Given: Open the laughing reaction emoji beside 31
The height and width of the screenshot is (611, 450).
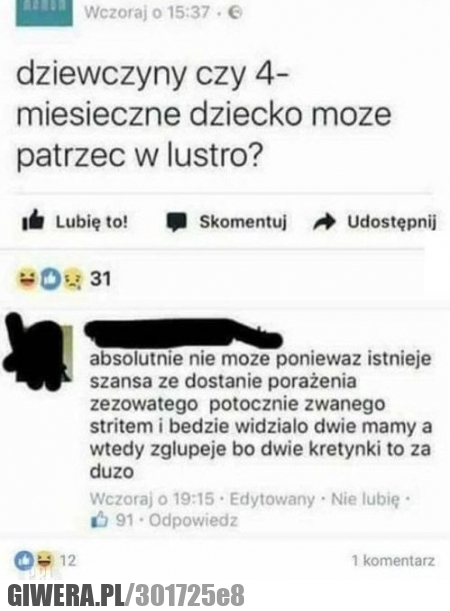Looking at the screenshot, I should click(26, 280).
